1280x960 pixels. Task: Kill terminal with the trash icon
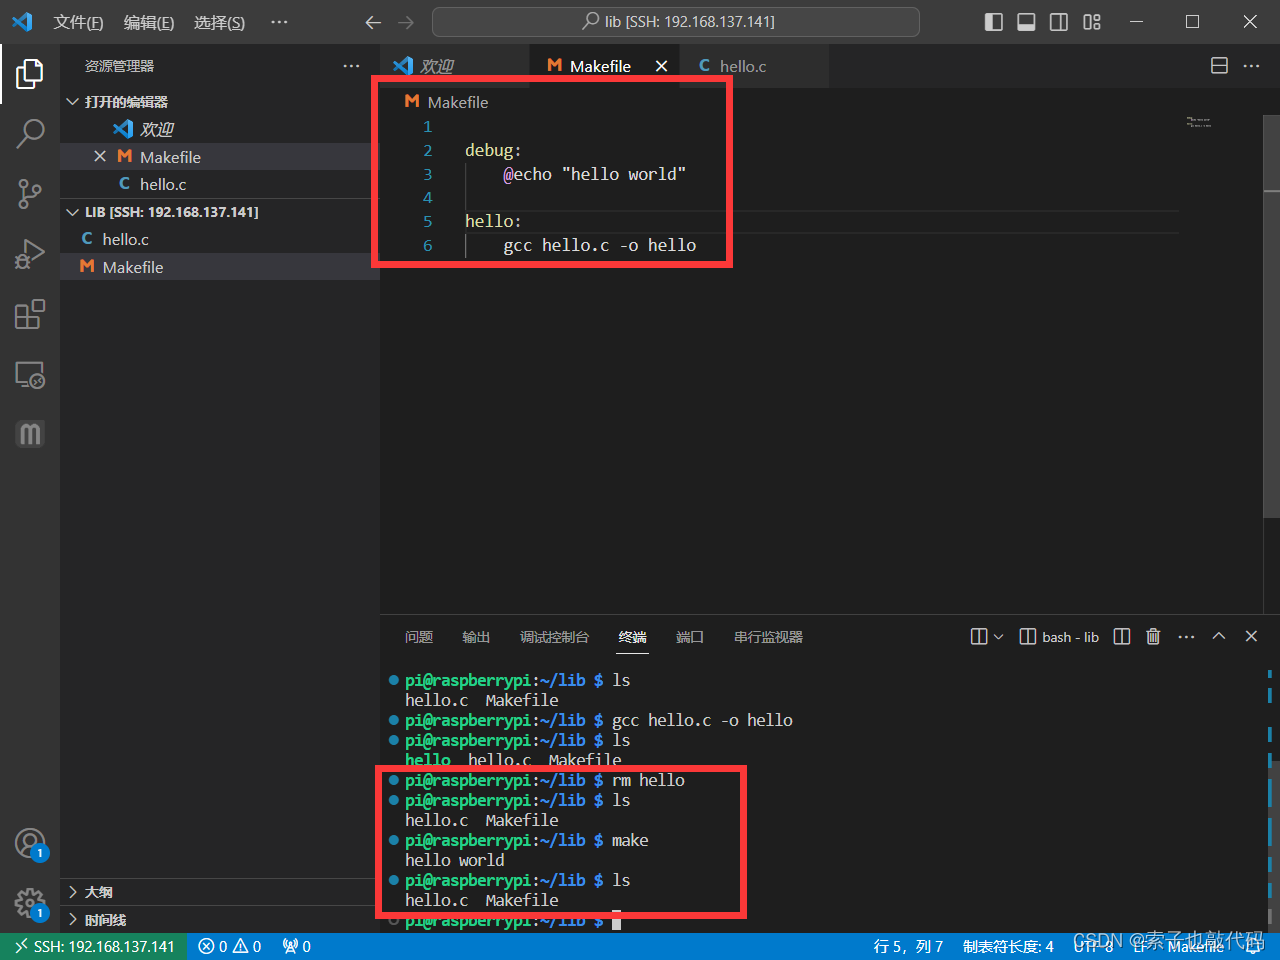pyautogui.click(x=1153, y=637)
